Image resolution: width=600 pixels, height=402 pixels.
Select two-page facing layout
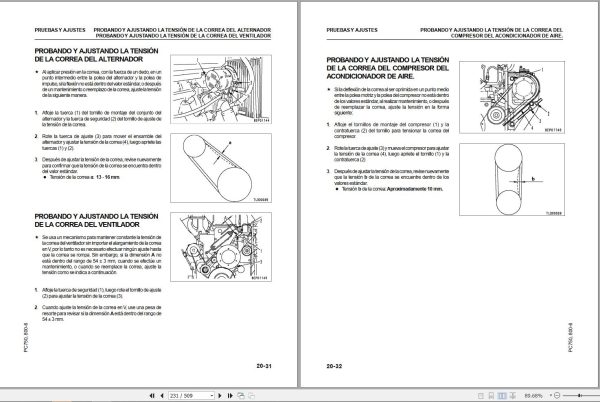click(x=502, y=395)
